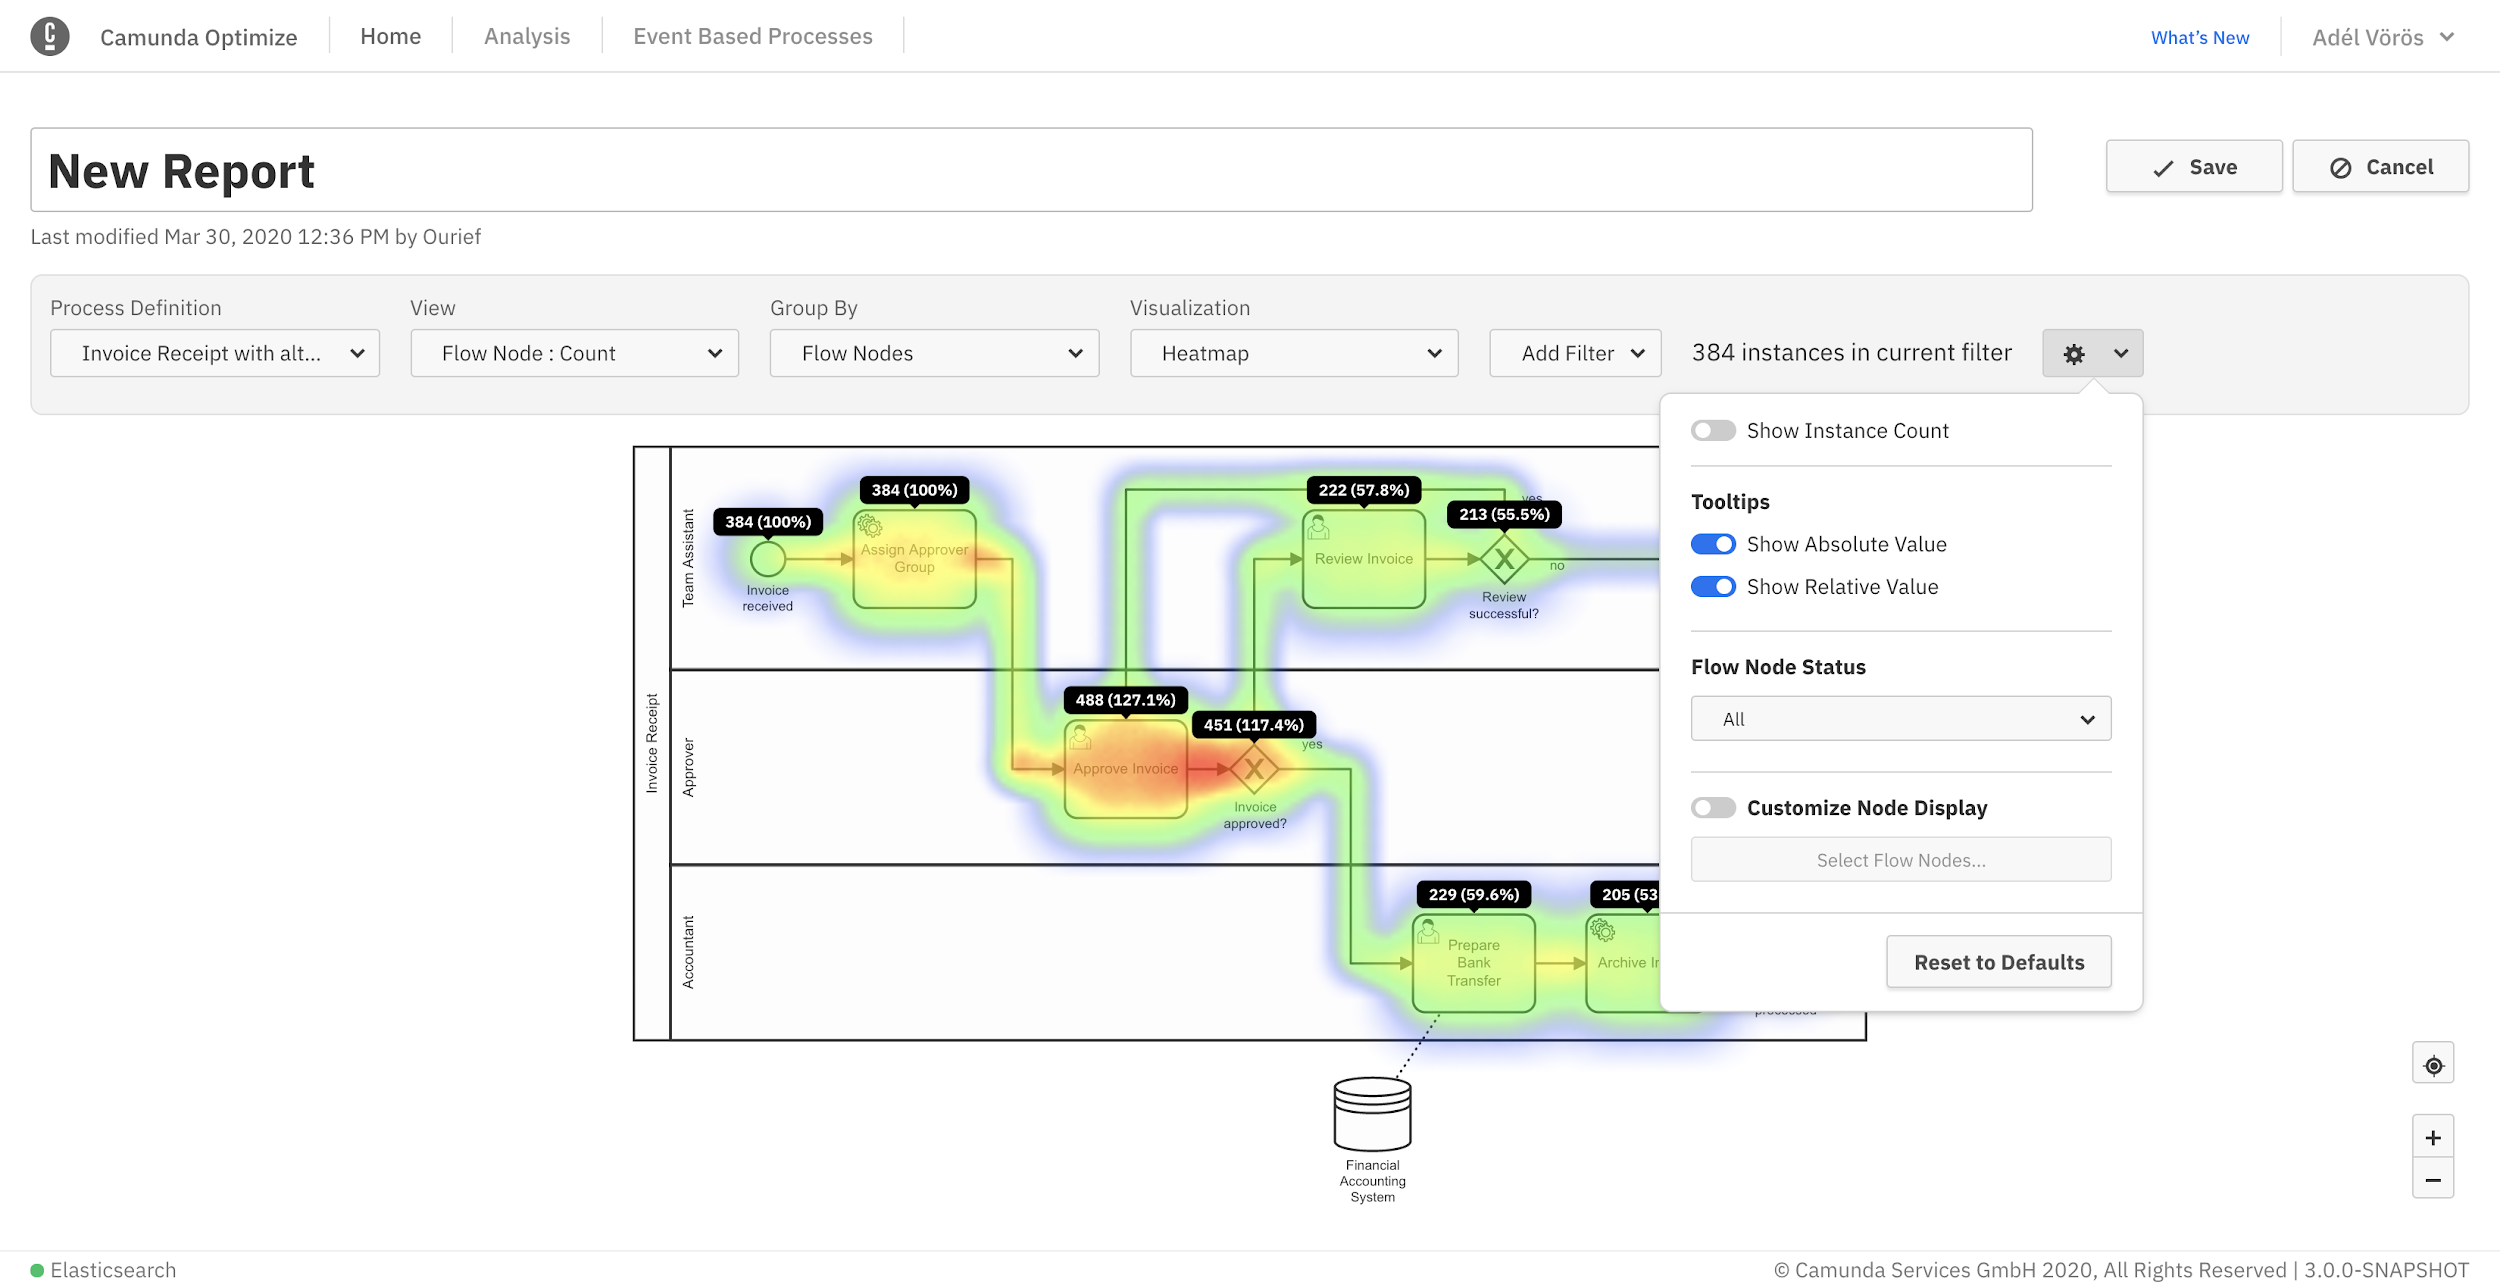Click the Camunda logo icon
This screenshot has width=2500, height=1288.
pyautogui.click(x=50, y=37)
